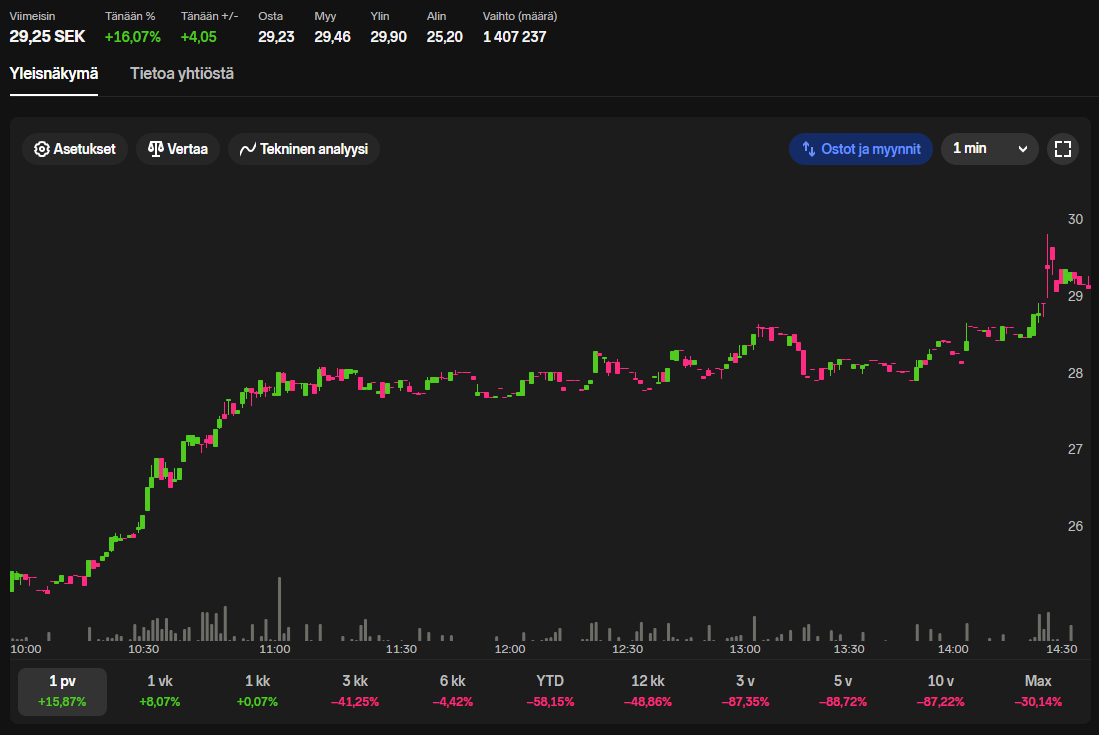Switch to 12 kk chart range
The height and width of the screenshot is (735, 1099).
click(x=648, y=691)
